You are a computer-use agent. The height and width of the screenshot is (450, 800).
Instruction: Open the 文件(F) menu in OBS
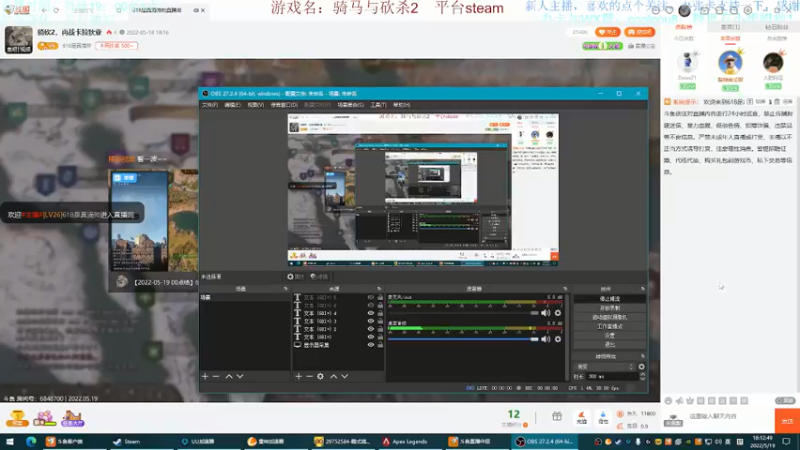tap(210, 105)
